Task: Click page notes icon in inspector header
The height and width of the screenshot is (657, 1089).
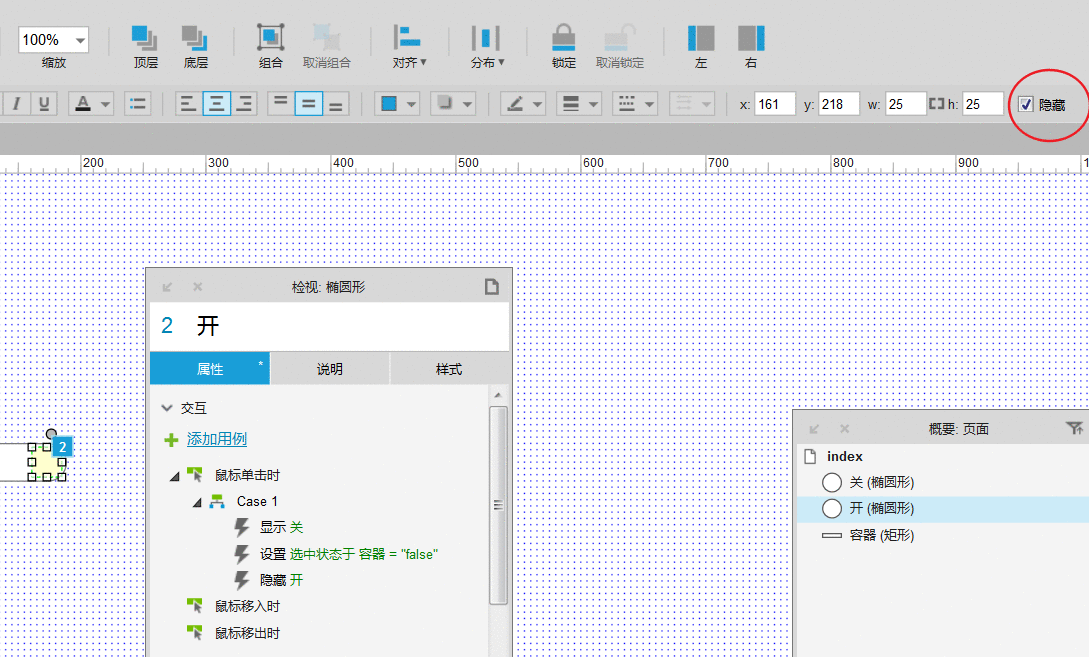Action: pyautogui.click(x=492, y=286)
